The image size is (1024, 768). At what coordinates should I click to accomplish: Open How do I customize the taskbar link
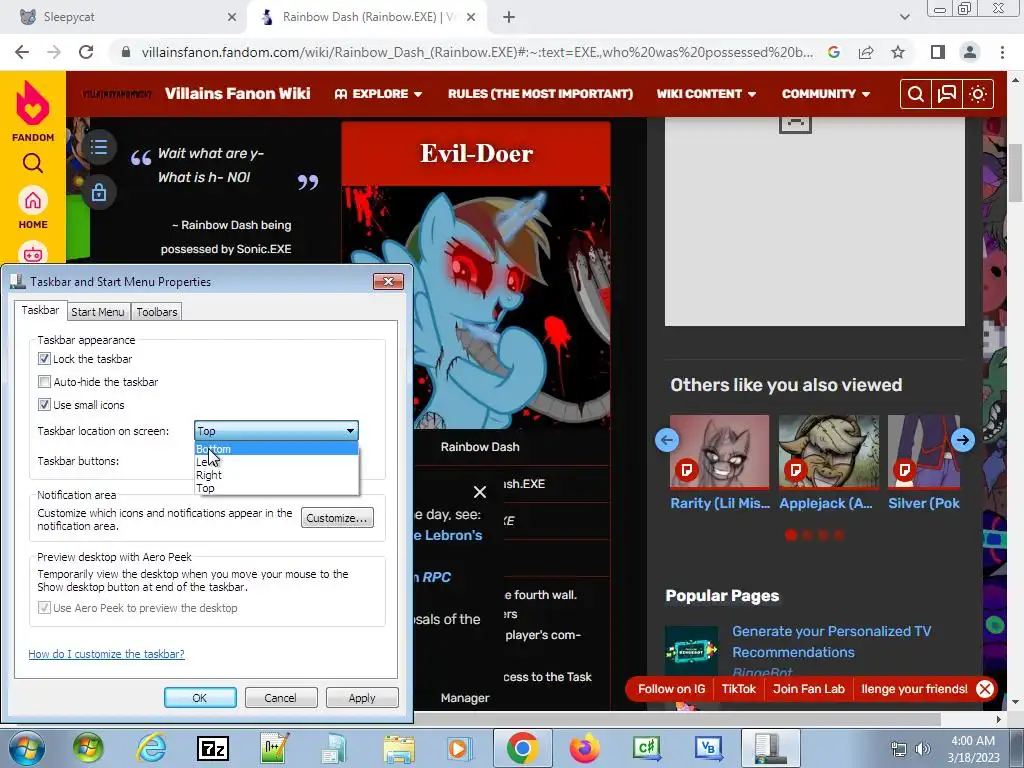click(x=106, y=654)
